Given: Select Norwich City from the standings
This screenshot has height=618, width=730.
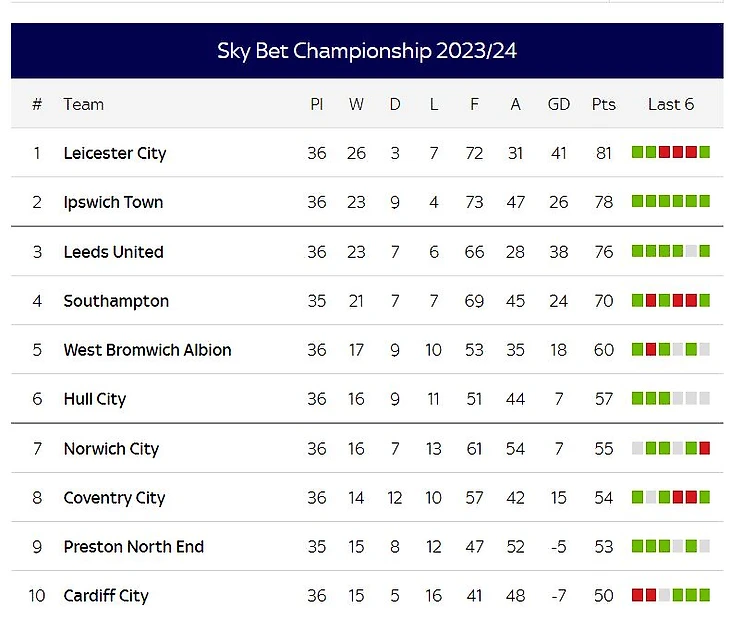Looking at the screenshot, I should pos(111,449).
